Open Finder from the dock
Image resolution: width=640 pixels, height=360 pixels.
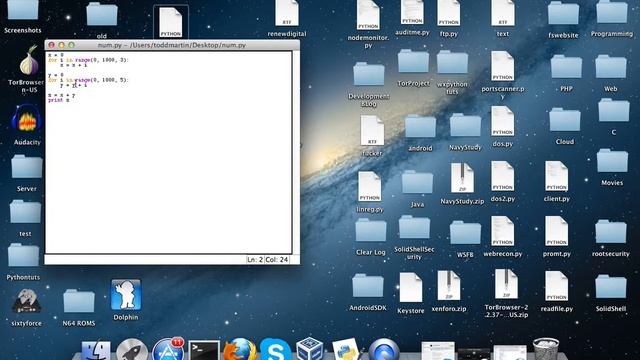coord(96,351)
